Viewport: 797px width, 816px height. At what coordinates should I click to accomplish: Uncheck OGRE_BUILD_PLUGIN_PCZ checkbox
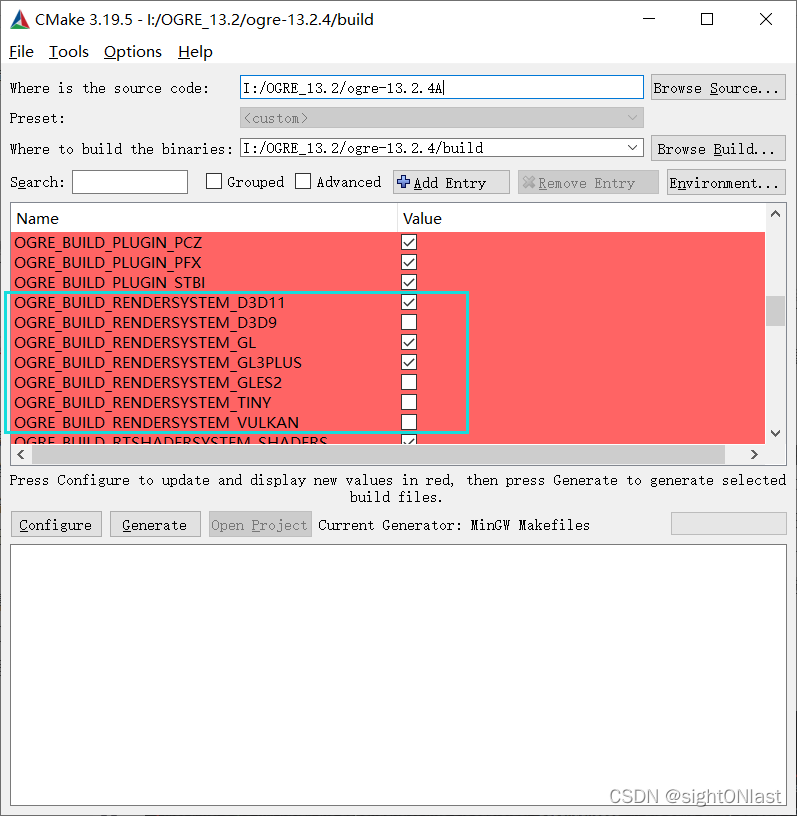click(409, 242)
